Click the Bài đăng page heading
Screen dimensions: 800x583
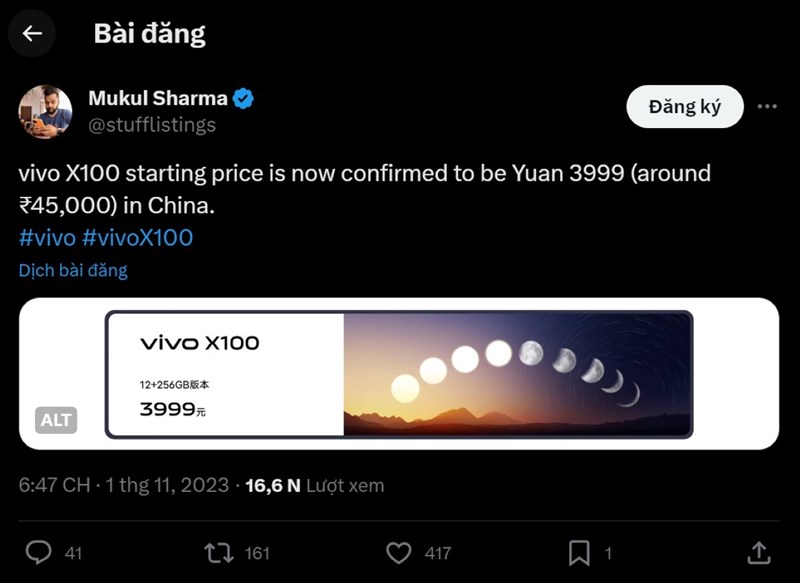(x=149, y=33)
